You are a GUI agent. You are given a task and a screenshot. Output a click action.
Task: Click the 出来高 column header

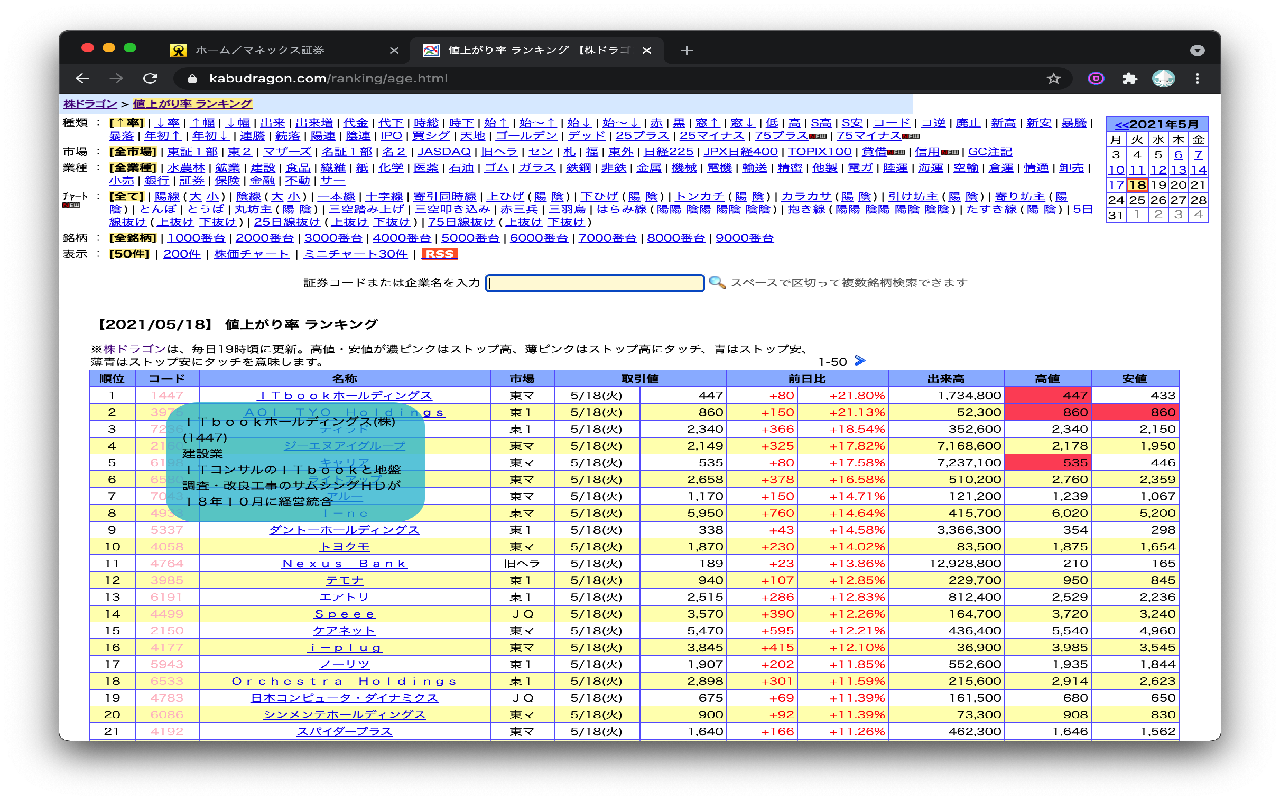pyautogui.click(x=945, y=378)
